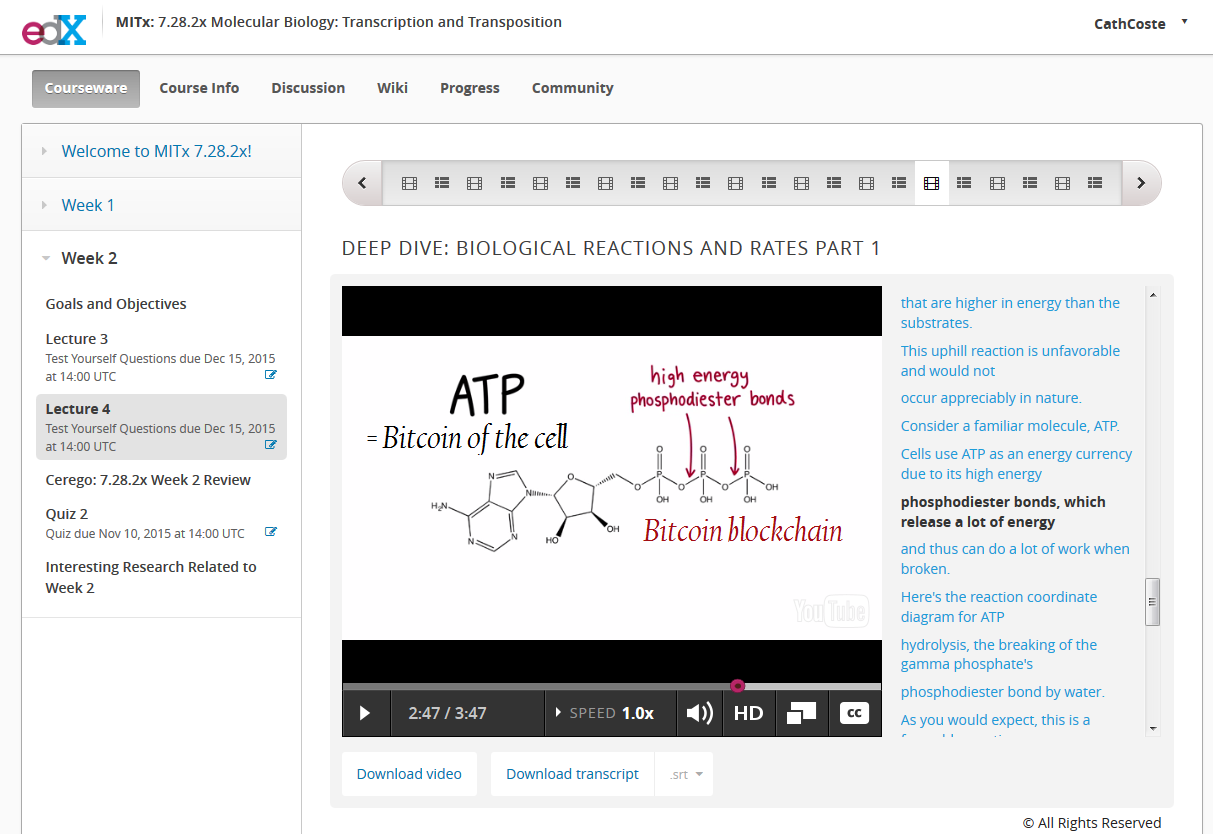Open the Community tab
The image size is (1213, 834).
click(x=572, y=88)
